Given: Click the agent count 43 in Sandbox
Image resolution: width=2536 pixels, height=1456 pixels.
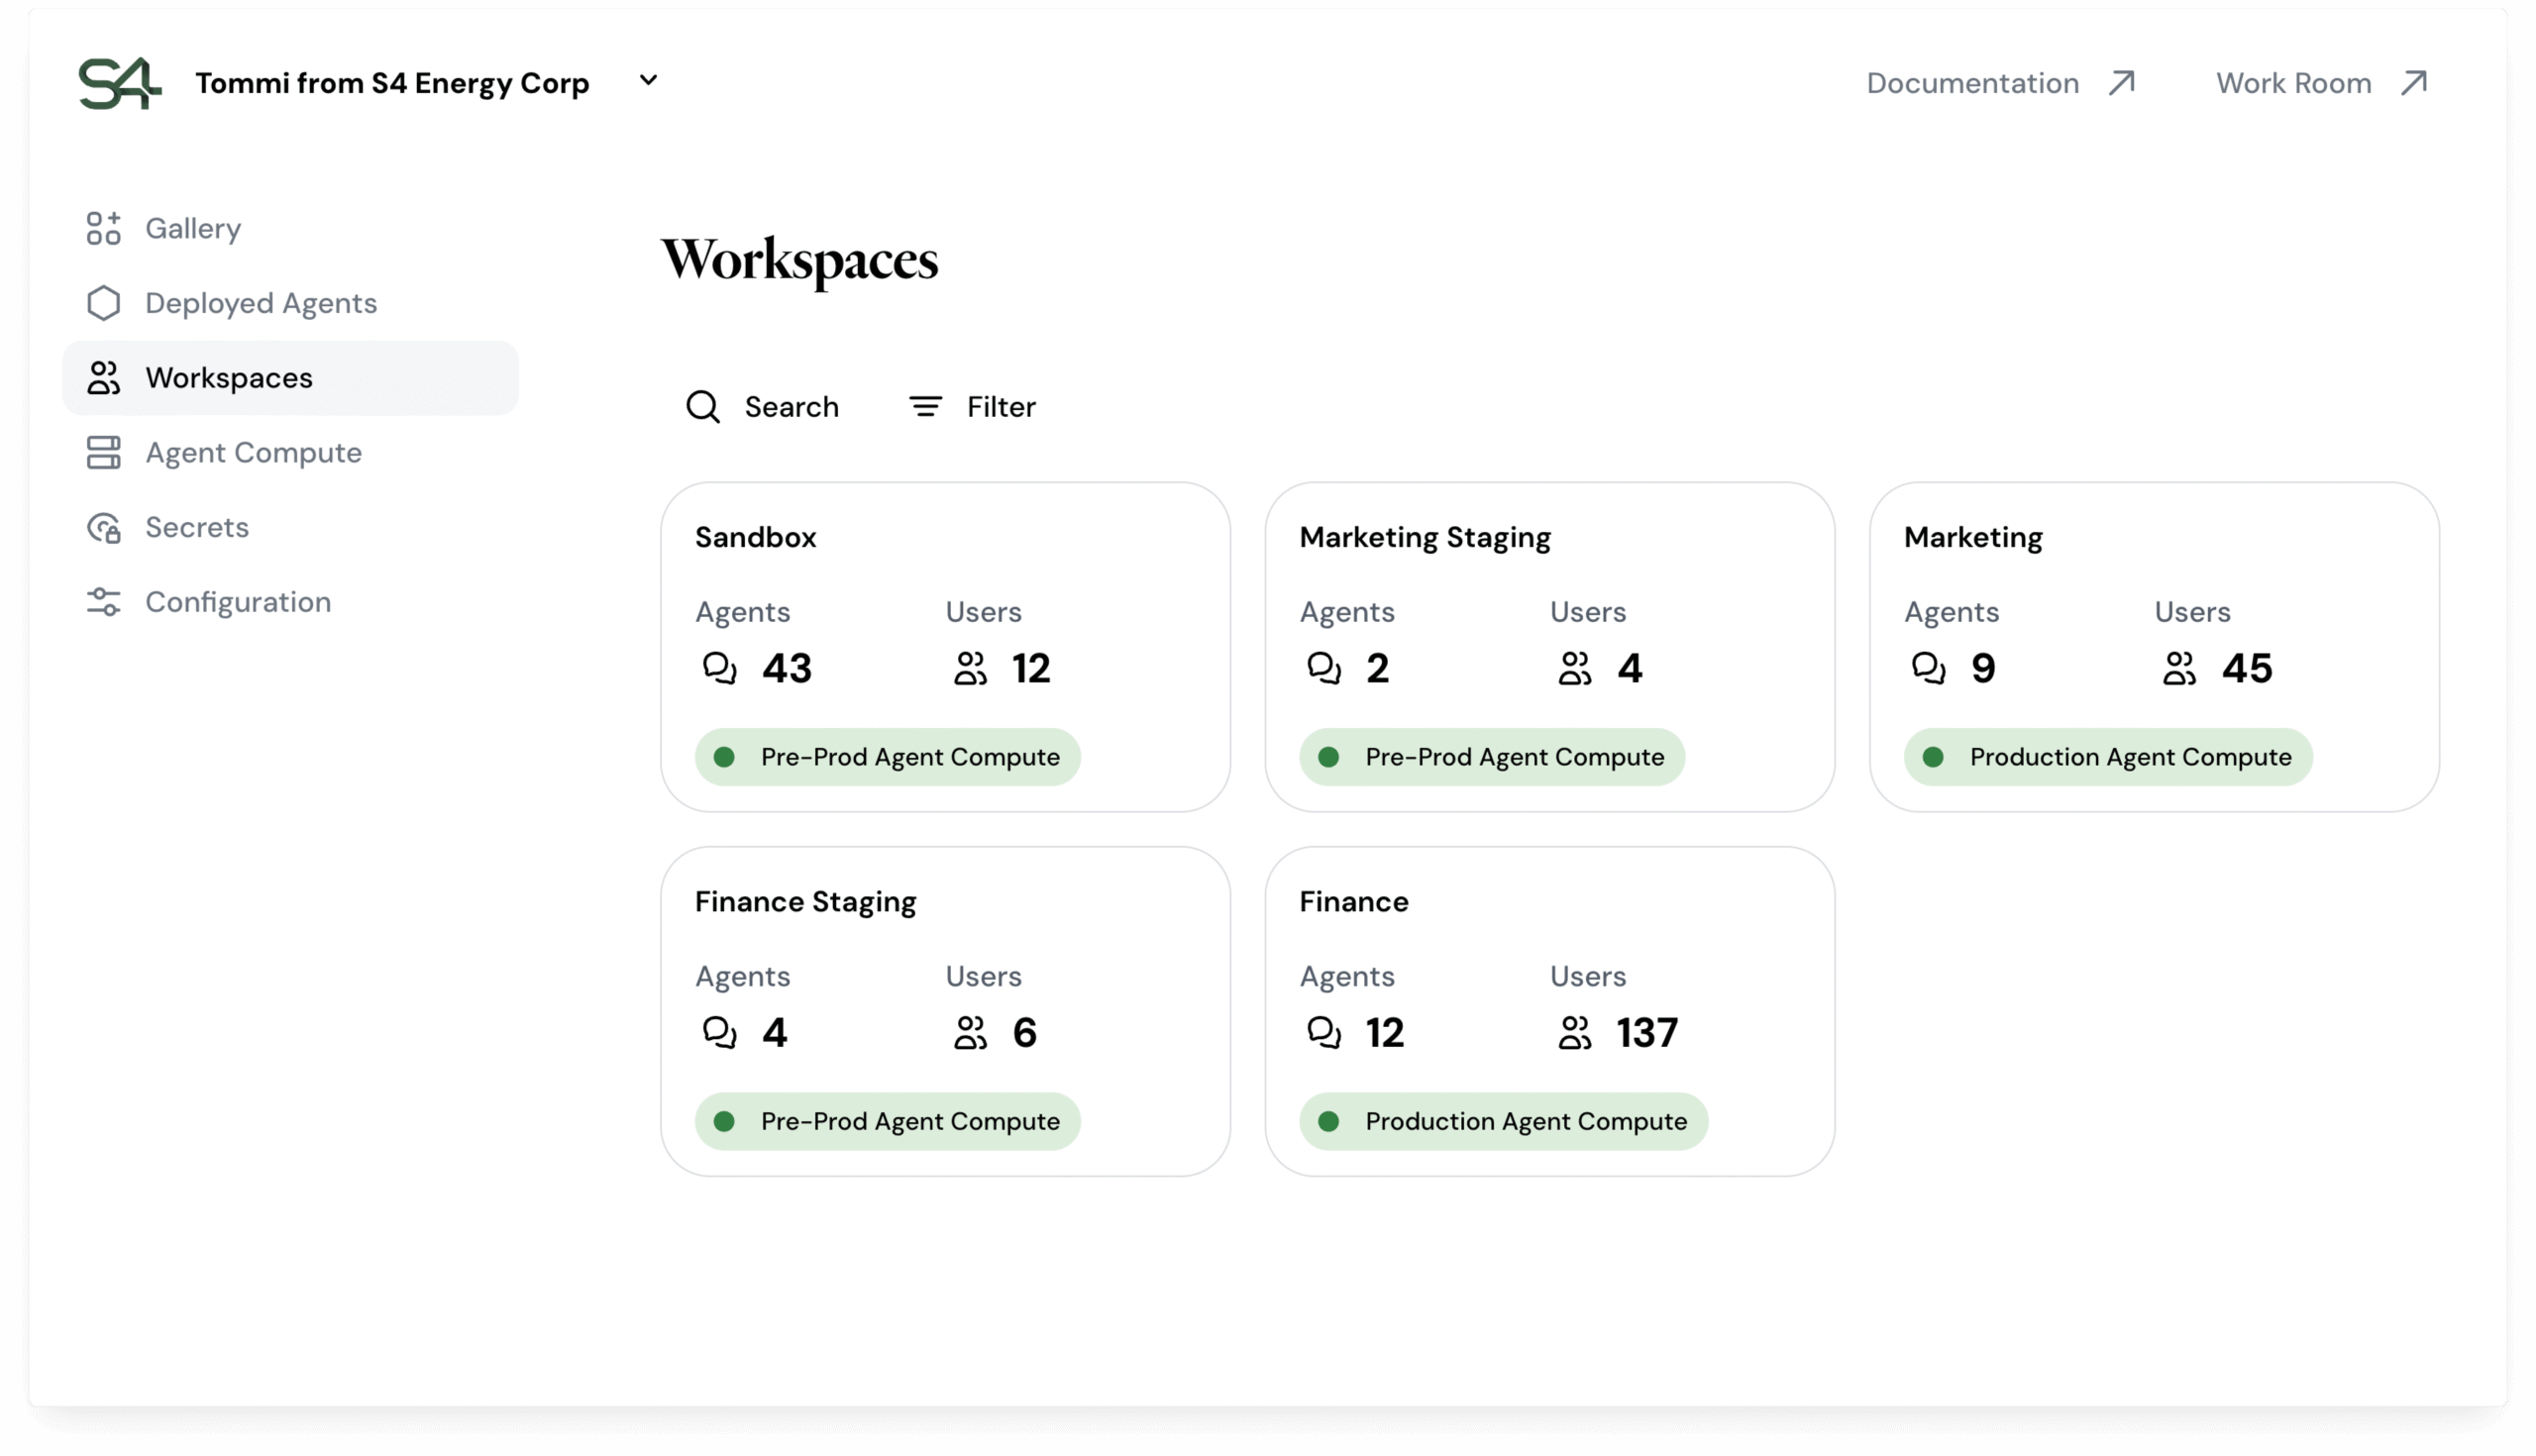Looking at the screenshot, I should [x=787, y=668].
